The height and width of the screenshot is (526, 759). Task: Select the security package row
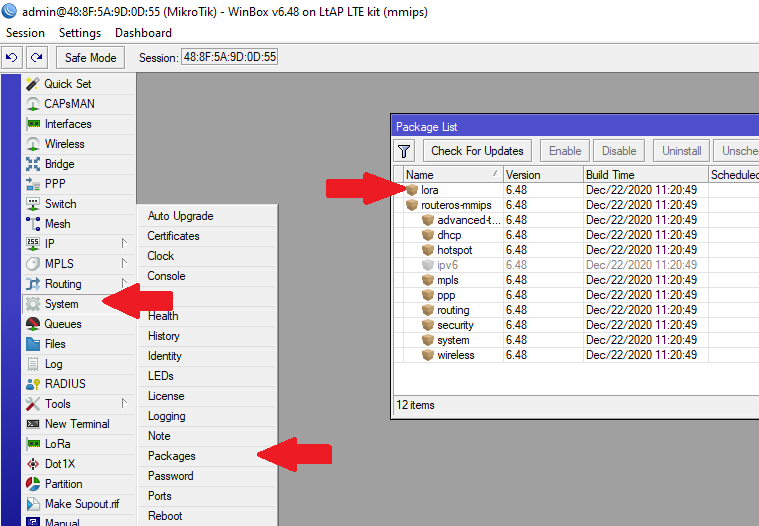point(576,325)
